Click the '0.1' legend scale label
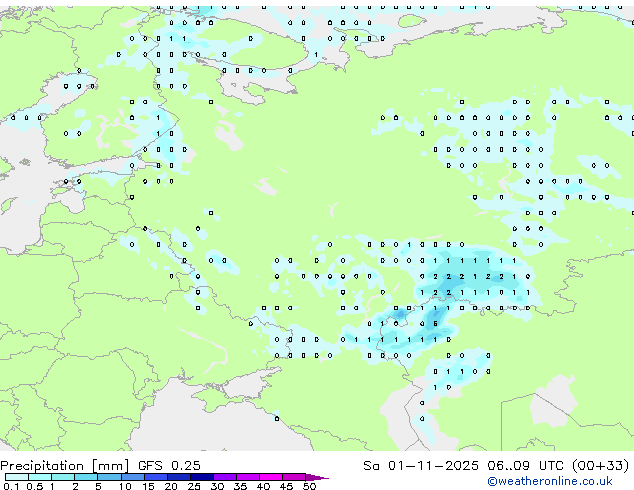This screenshot has width=634, height=490. pyautogui.click(x=11, y=486)
